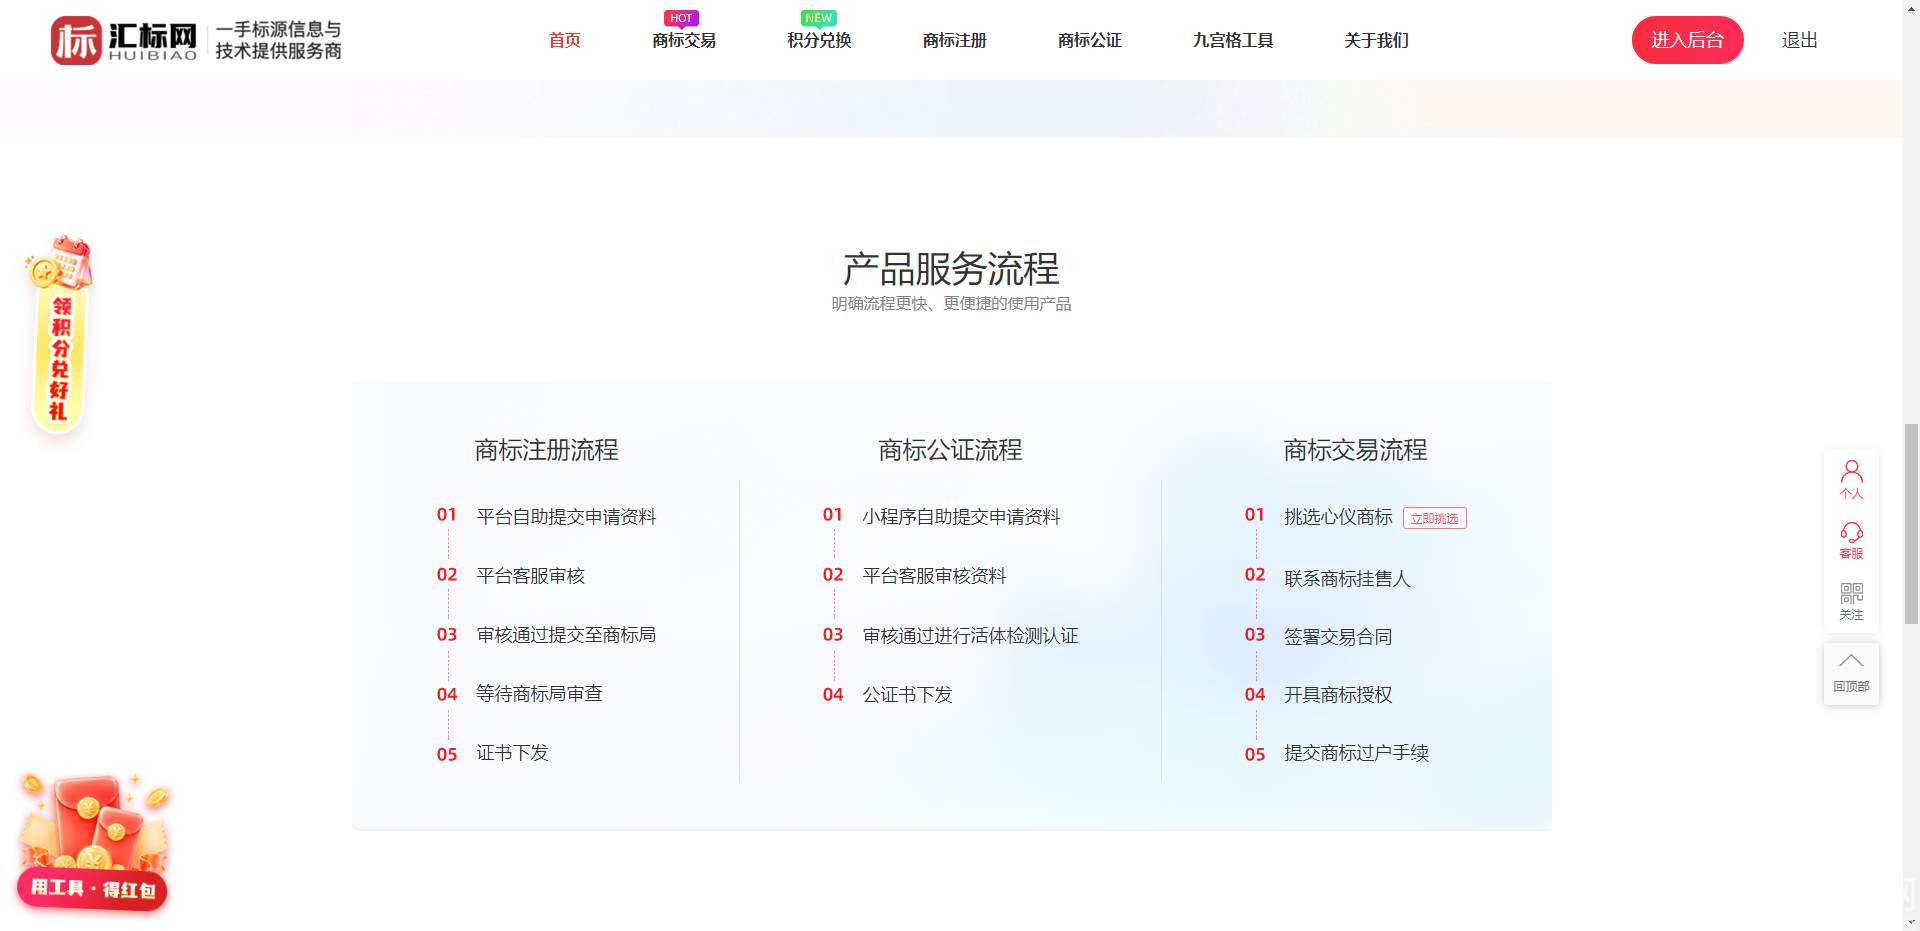The height and width of the screenshot is (931, 1920).
Task: Click the 产品服务流程 title
Action: coord(950,269)
